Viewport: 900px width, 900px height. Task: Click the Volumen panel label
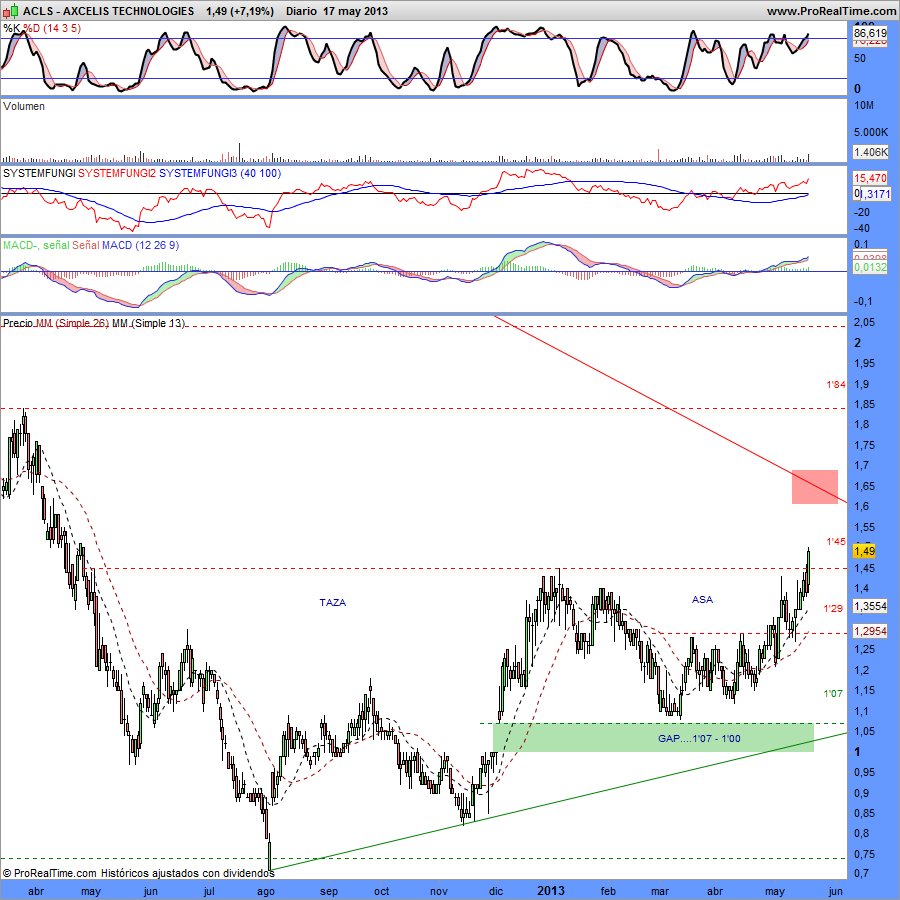pyautogui.click(x=24, y=106)
